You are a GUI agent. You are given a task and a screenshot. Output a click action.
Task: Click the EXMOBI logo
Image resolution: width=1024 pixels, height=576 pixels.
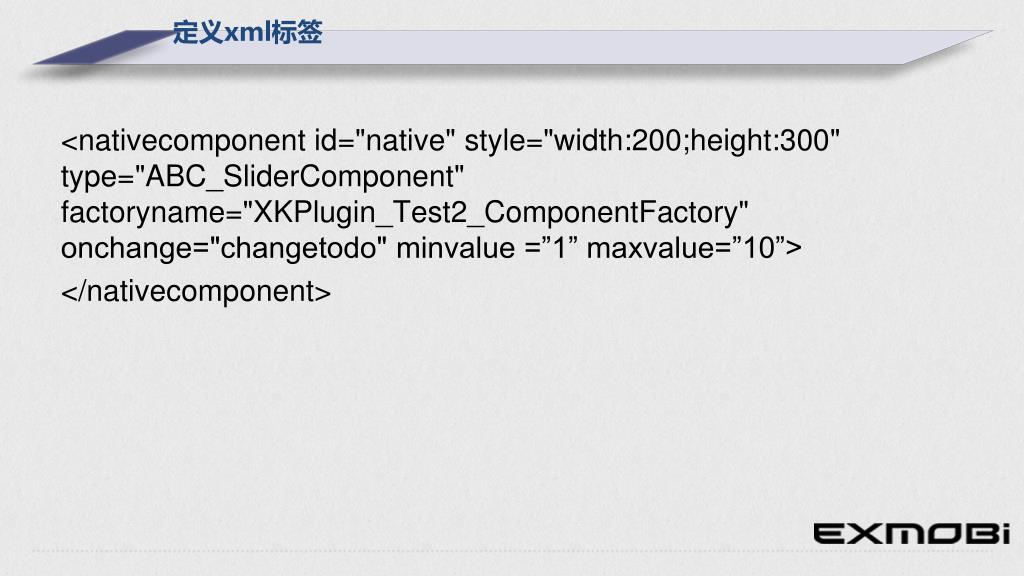(x=912, y=534)
